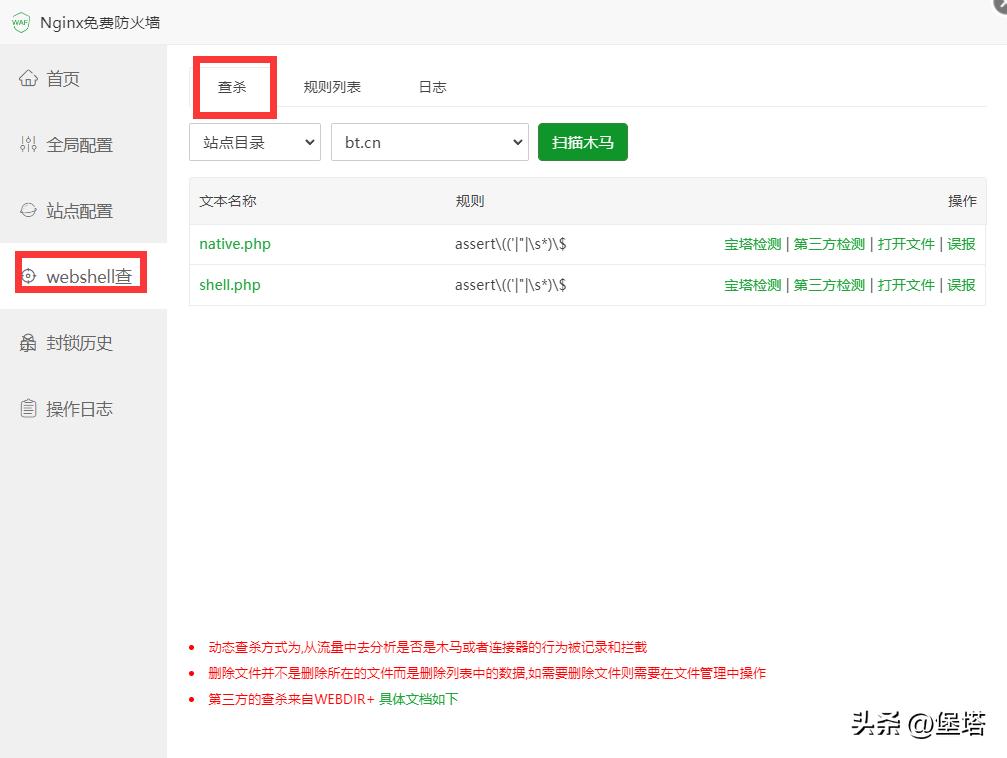1007x758 pixels.
Task: Open shell.php with 打开文件 link
Action: [906, 284]
